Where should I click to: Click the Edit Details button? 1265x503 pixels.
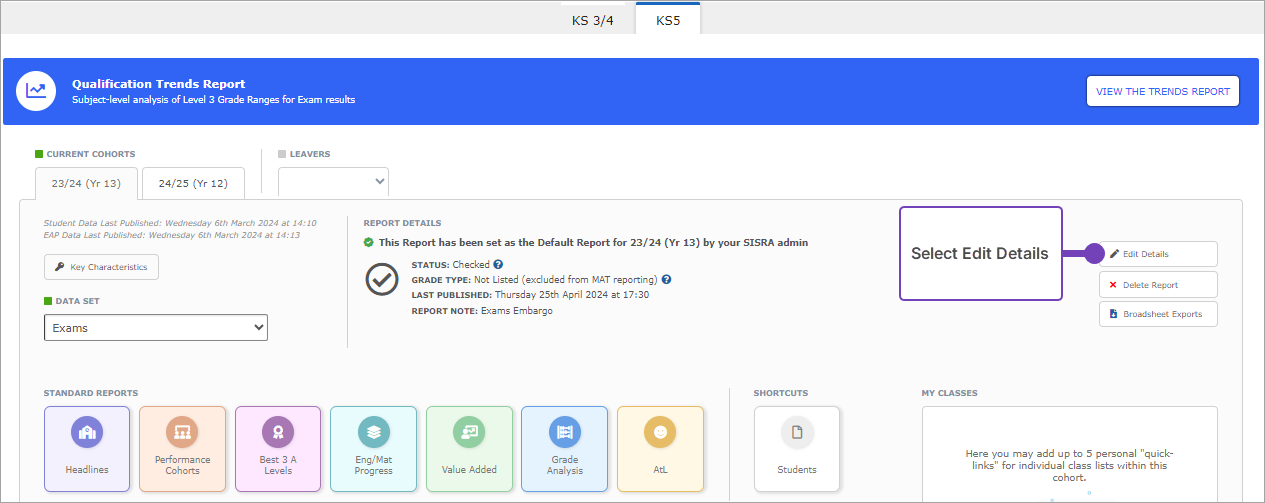1158,254
